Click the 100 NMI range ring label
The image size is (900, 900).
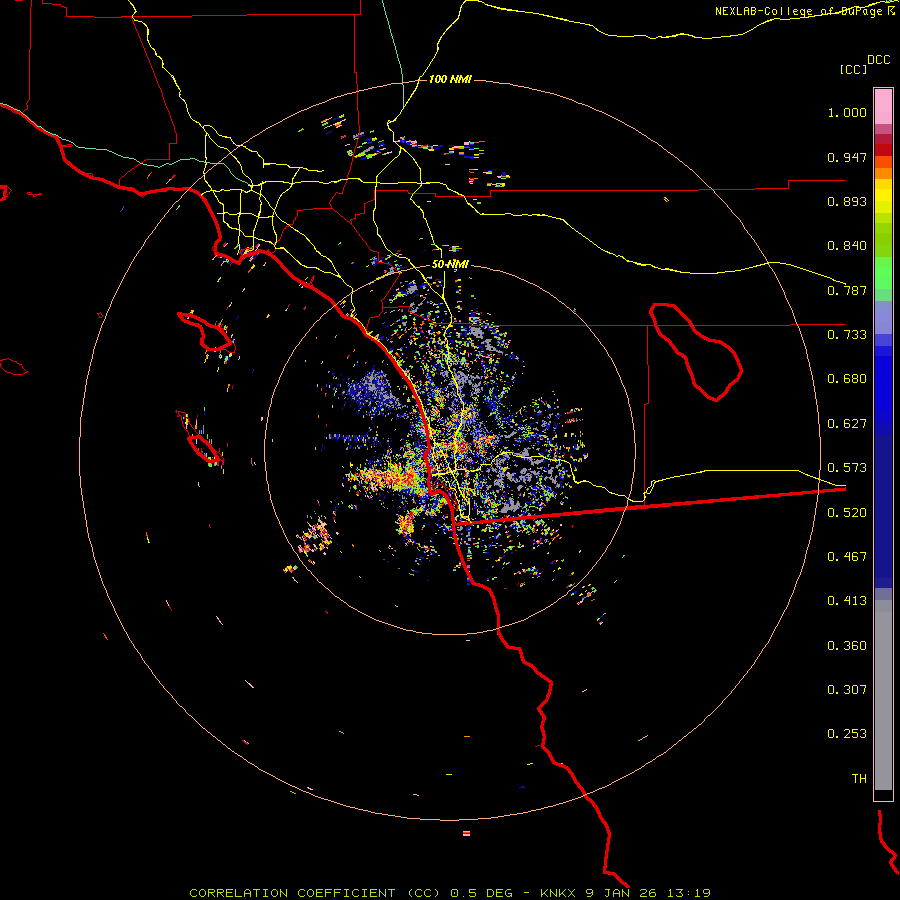450,79
